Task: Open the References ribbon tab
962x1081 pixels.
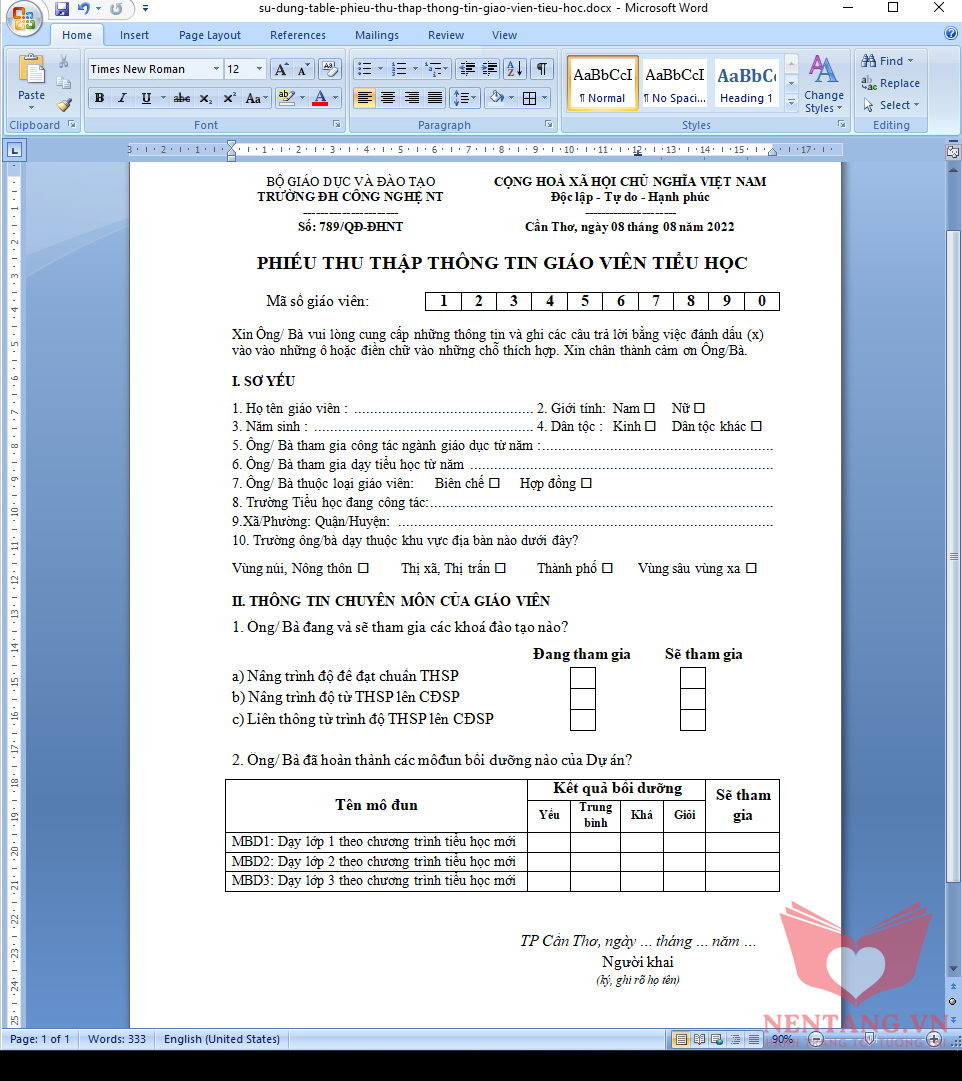Action: [297, 35]
